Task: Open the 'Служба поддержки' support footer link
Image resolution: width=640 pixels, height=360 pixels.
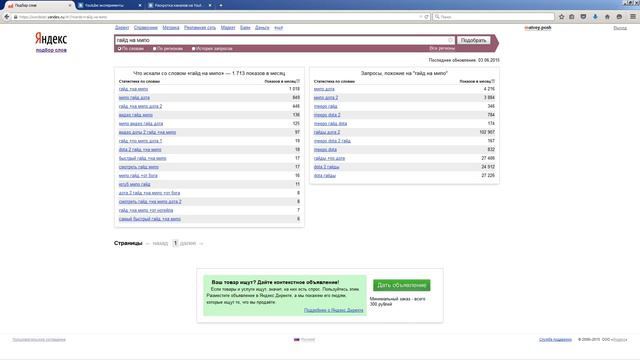Action: click(555, 340)
